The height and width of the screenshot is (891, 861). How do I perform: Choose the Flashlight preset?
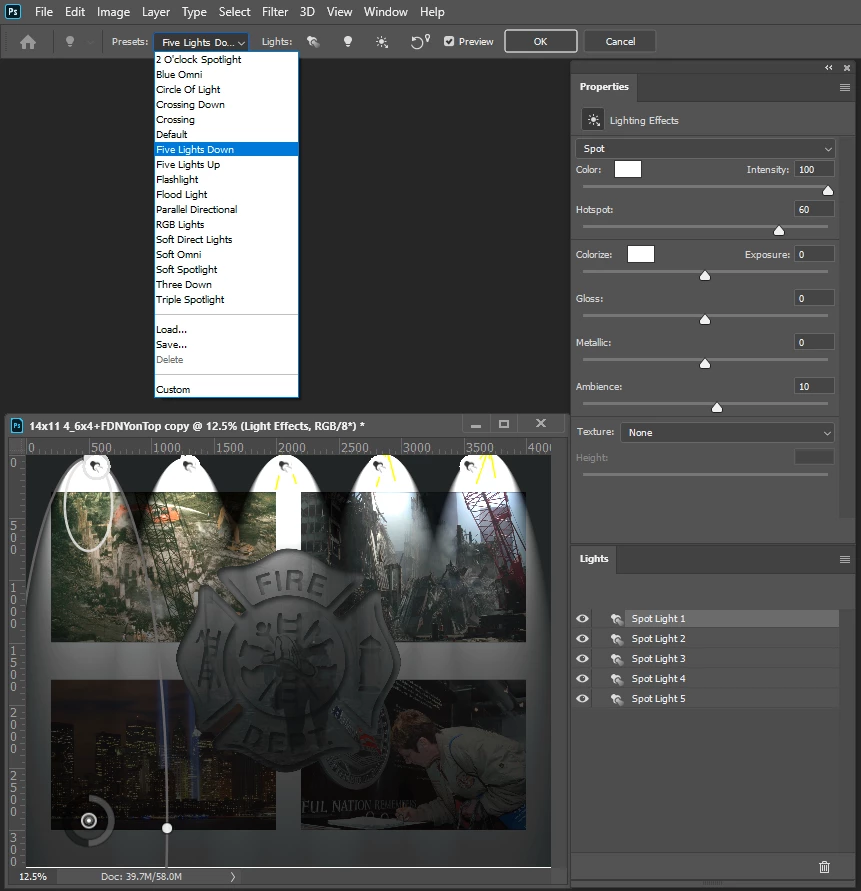click(x=226, y=180)
